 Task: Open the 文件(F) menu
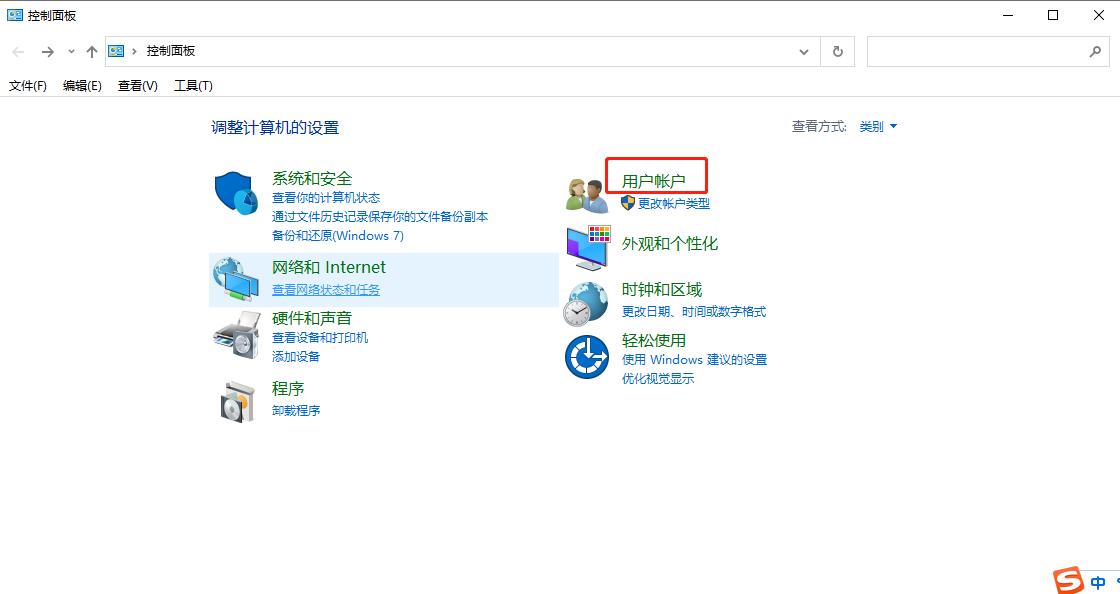pos(27,85)
